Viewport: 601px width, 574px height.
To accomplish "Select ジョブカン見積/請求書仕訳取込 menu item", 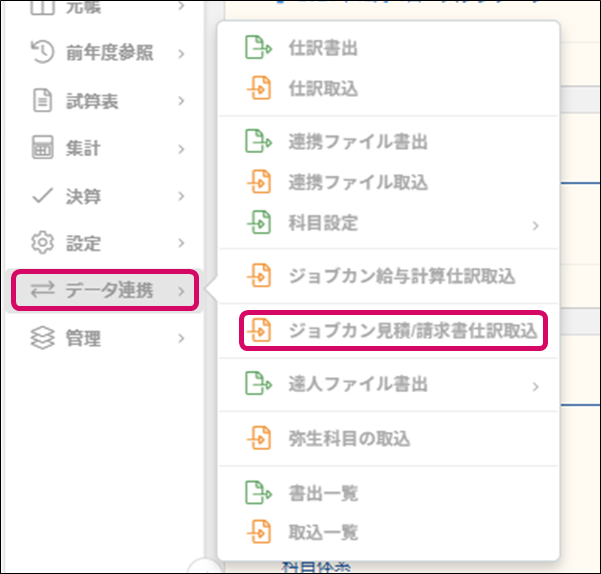I will [x=412, y=330].
